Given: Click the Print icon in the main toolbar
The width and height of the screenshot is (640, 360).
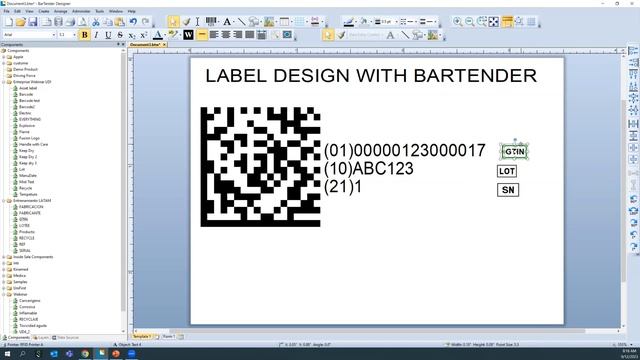Looking at the screenshot, I should click(x=70, y=22).
